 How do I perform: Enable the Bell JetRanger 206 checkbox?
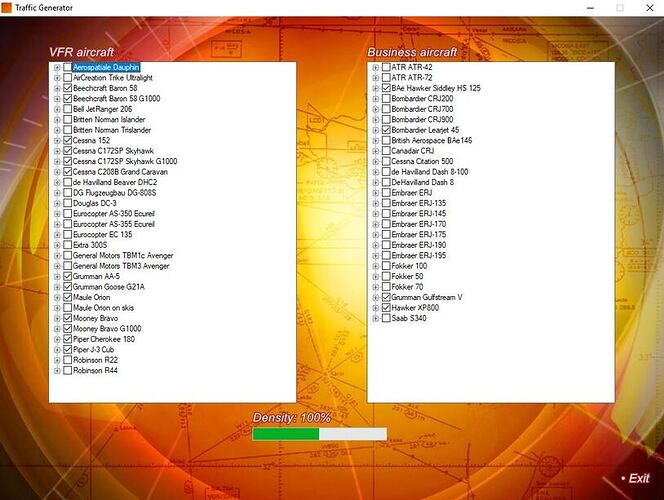coord(67,109)
